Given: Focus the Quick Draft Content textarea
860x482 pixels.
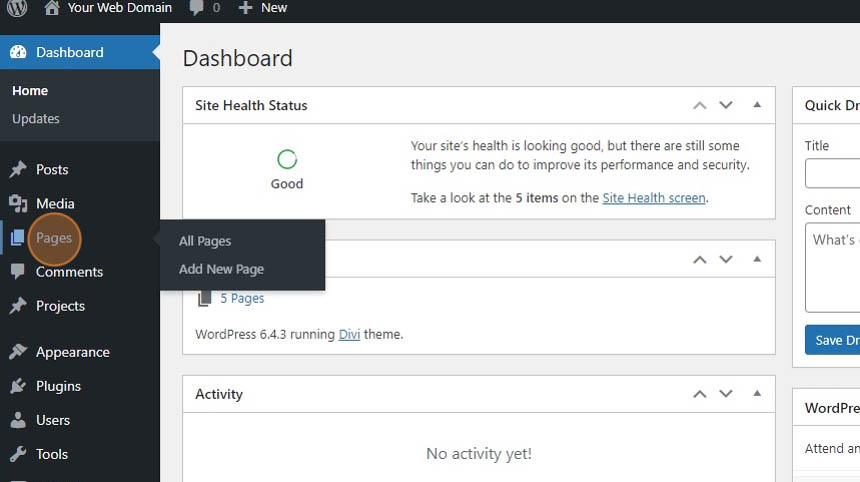Looking at the screenshot, I should [x=833, y=268].
